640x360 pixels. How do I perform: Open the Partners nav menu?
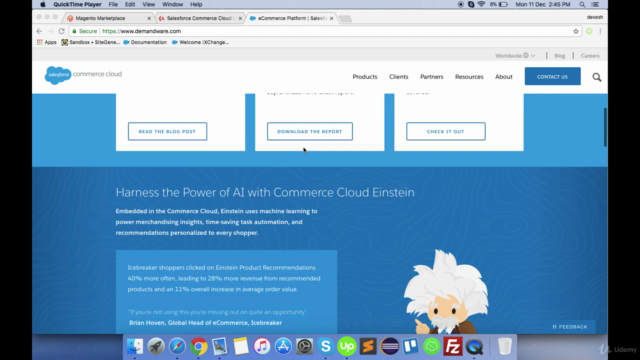click(x=431, y=77)
